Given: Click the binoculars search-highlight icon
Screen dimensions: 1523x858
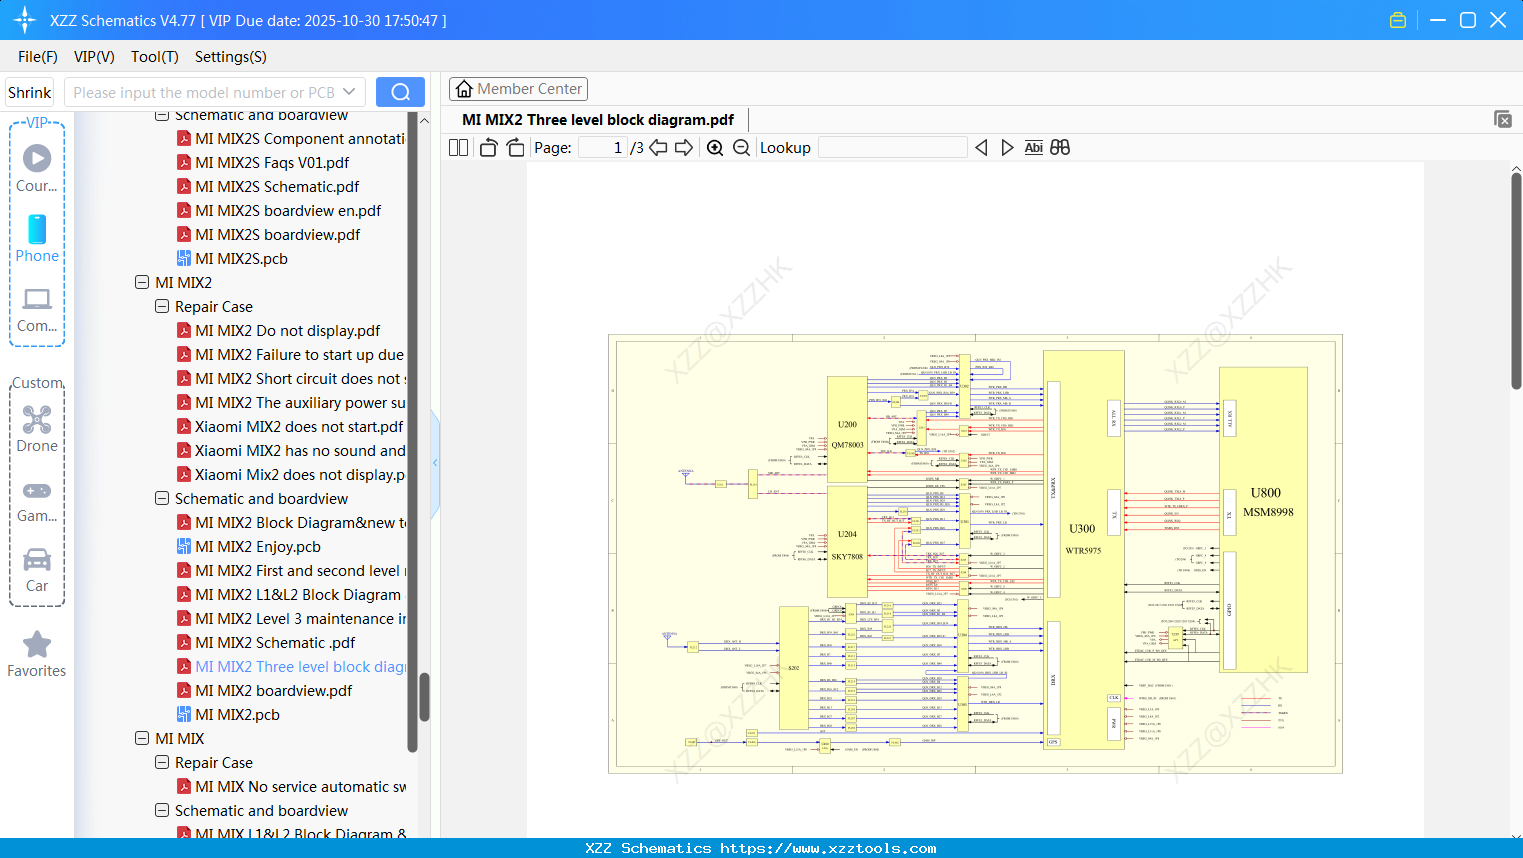Looking at the screenshot, I should tap(1060, 147).
